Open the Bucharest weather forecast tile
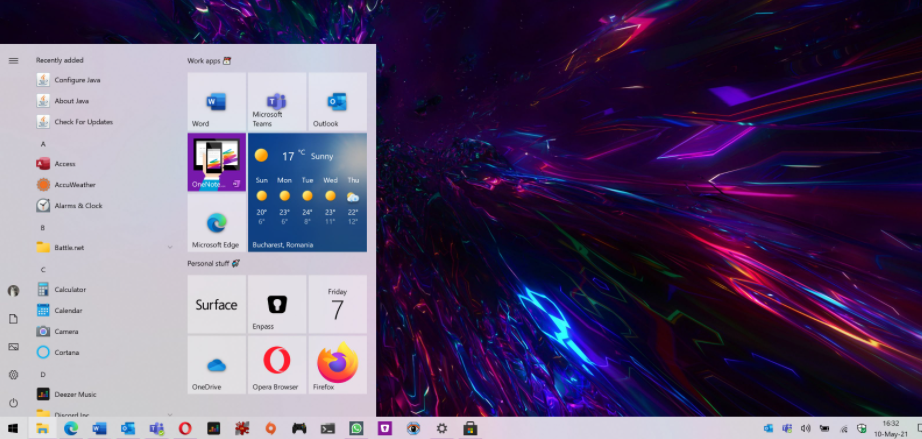922x439 pixels. tap(308, 192)
